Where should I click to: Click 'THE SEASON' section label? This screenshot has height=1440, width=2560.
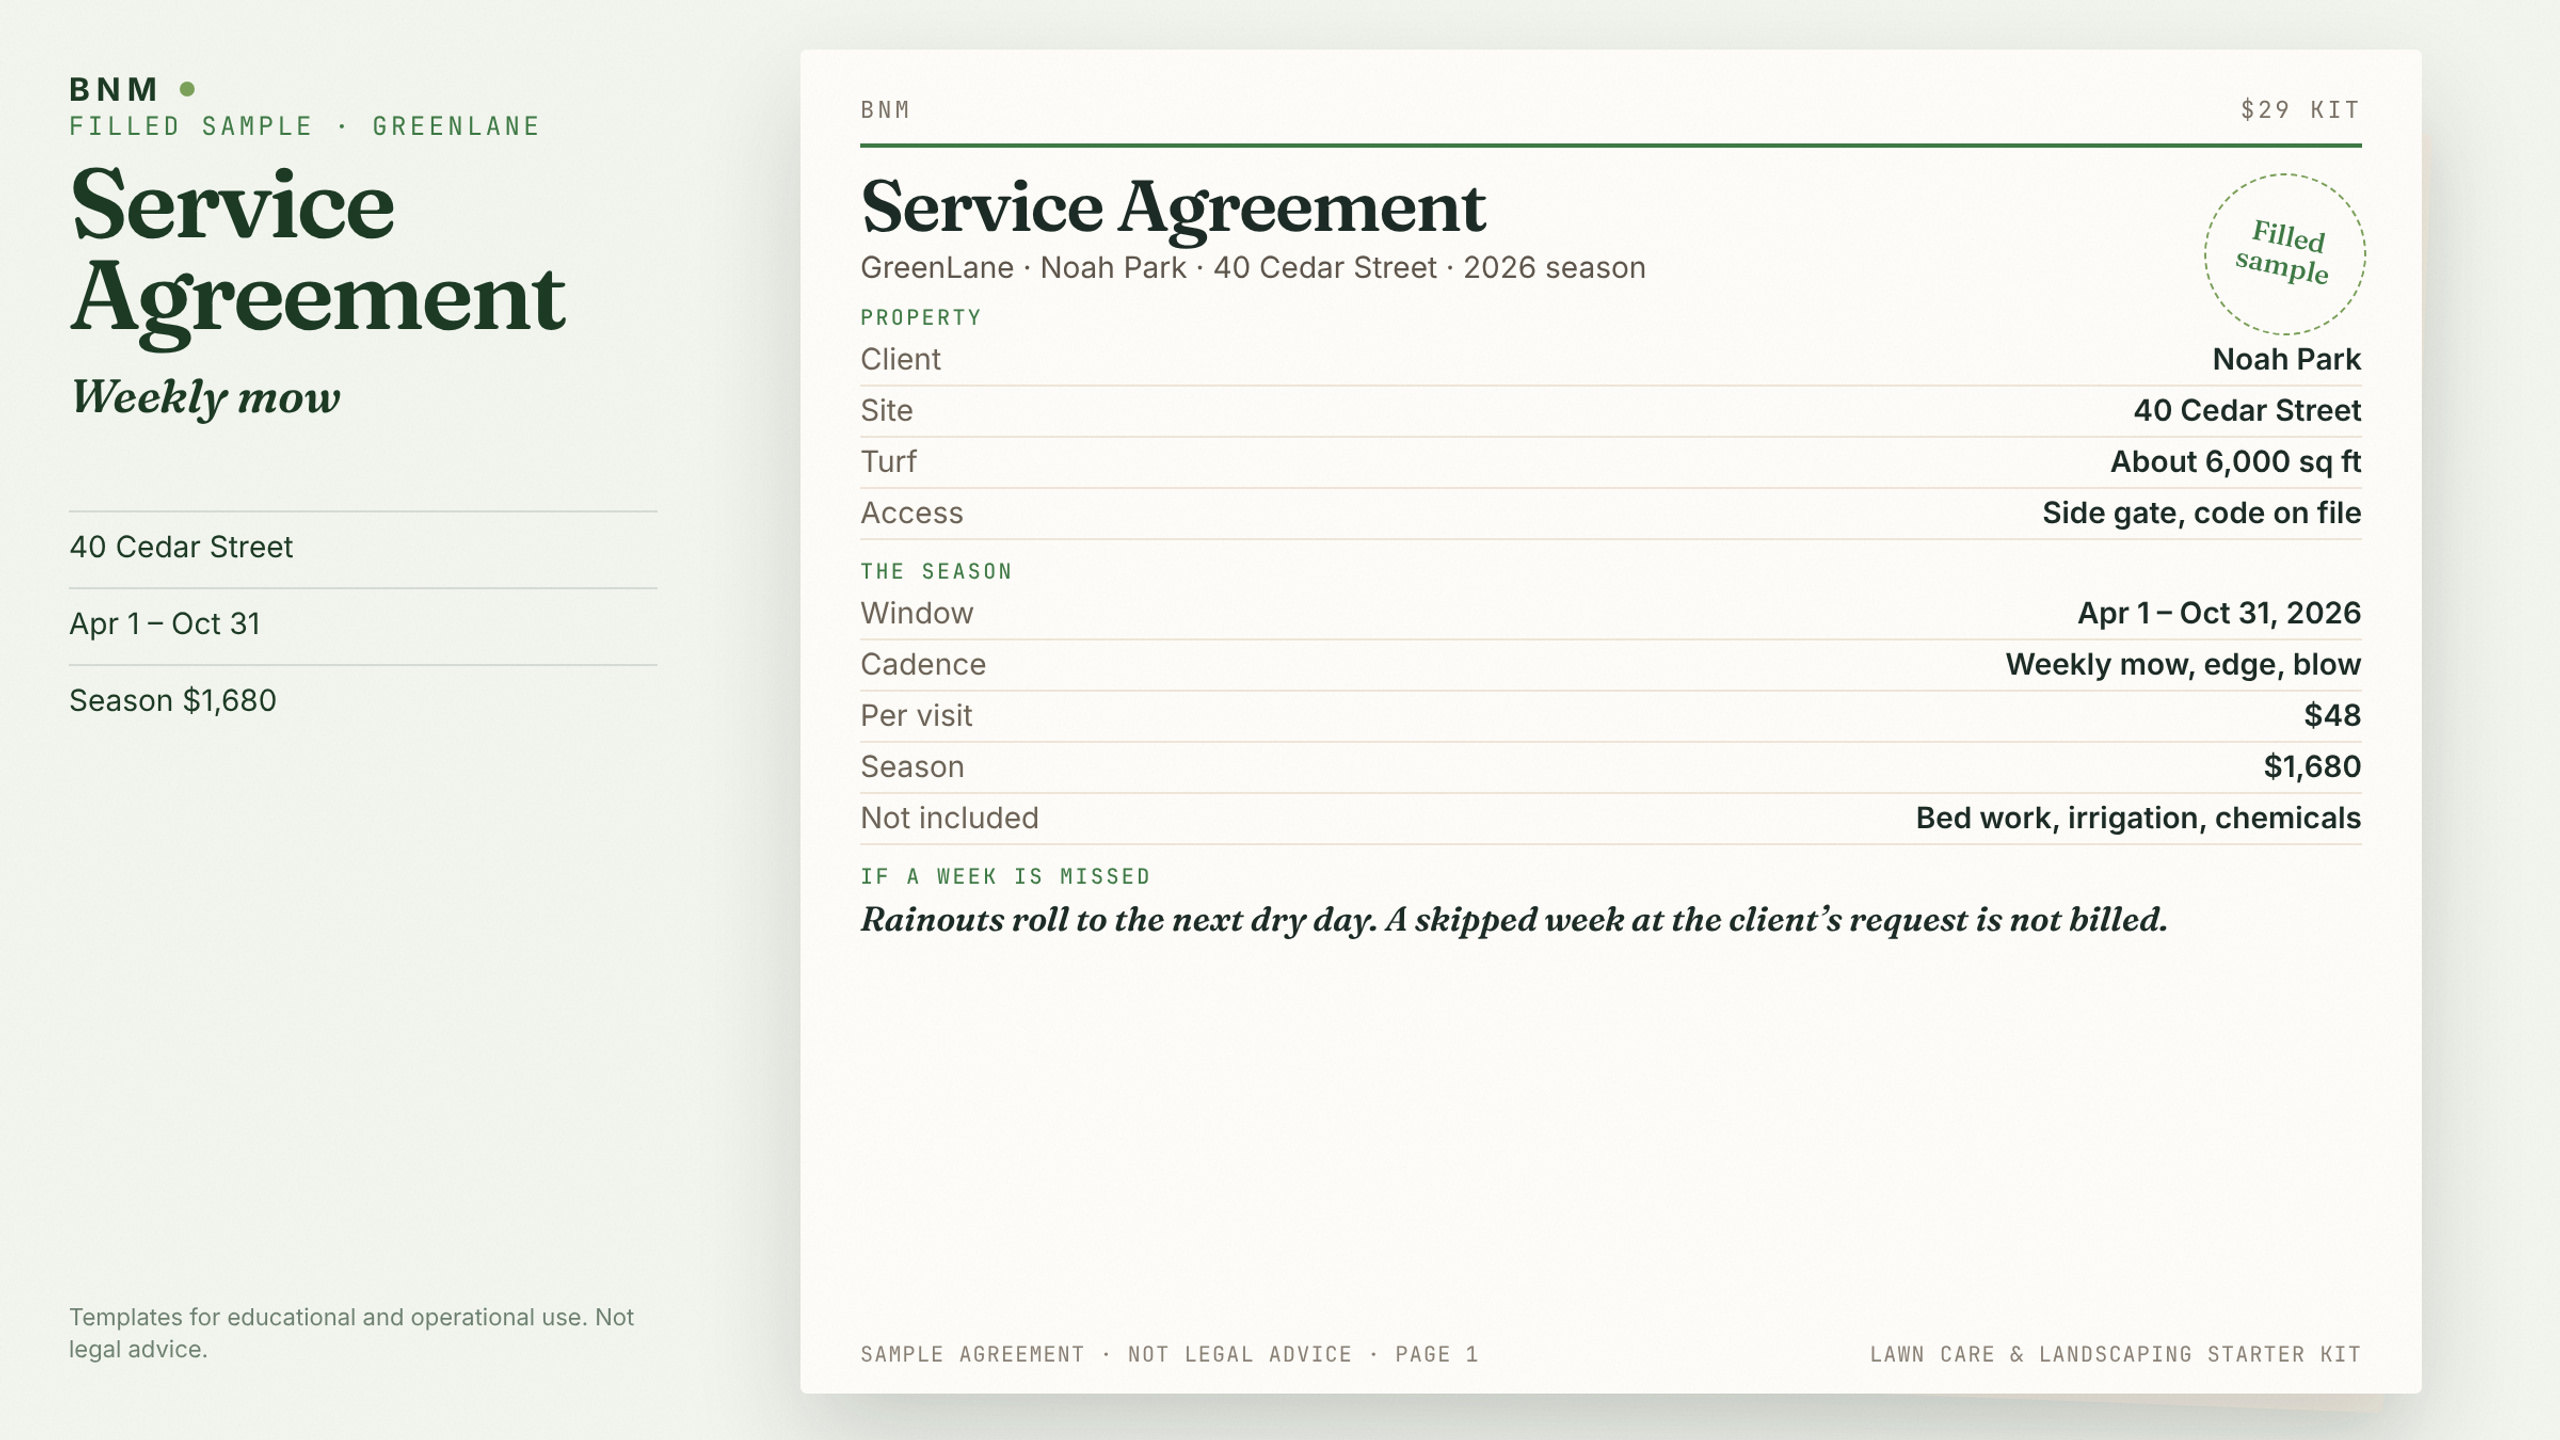click(936, 572)
